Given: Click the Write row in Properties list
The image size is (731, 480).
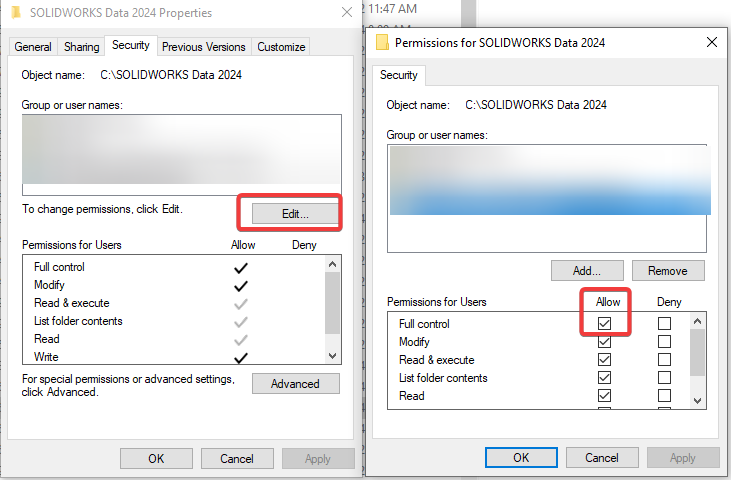Looking at the screenshot, I should [x=173, y=357].
